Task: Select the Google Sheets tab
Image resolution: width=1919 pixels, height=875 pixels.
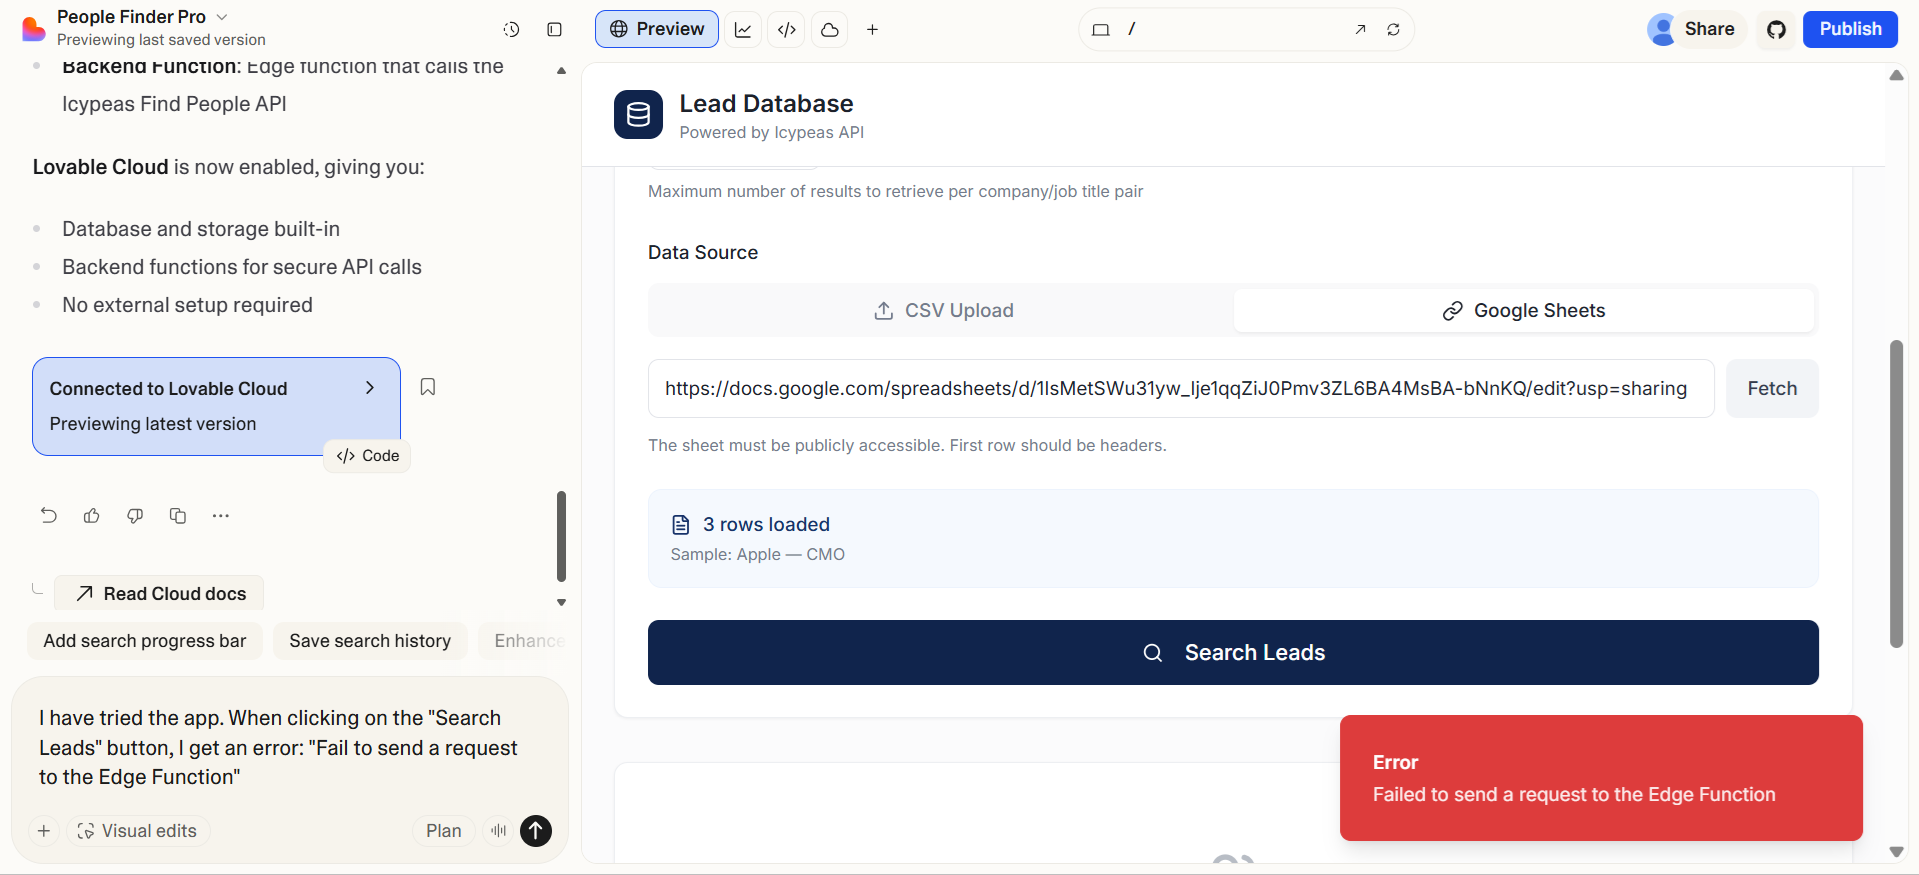Action: [x=1524, y=311]
